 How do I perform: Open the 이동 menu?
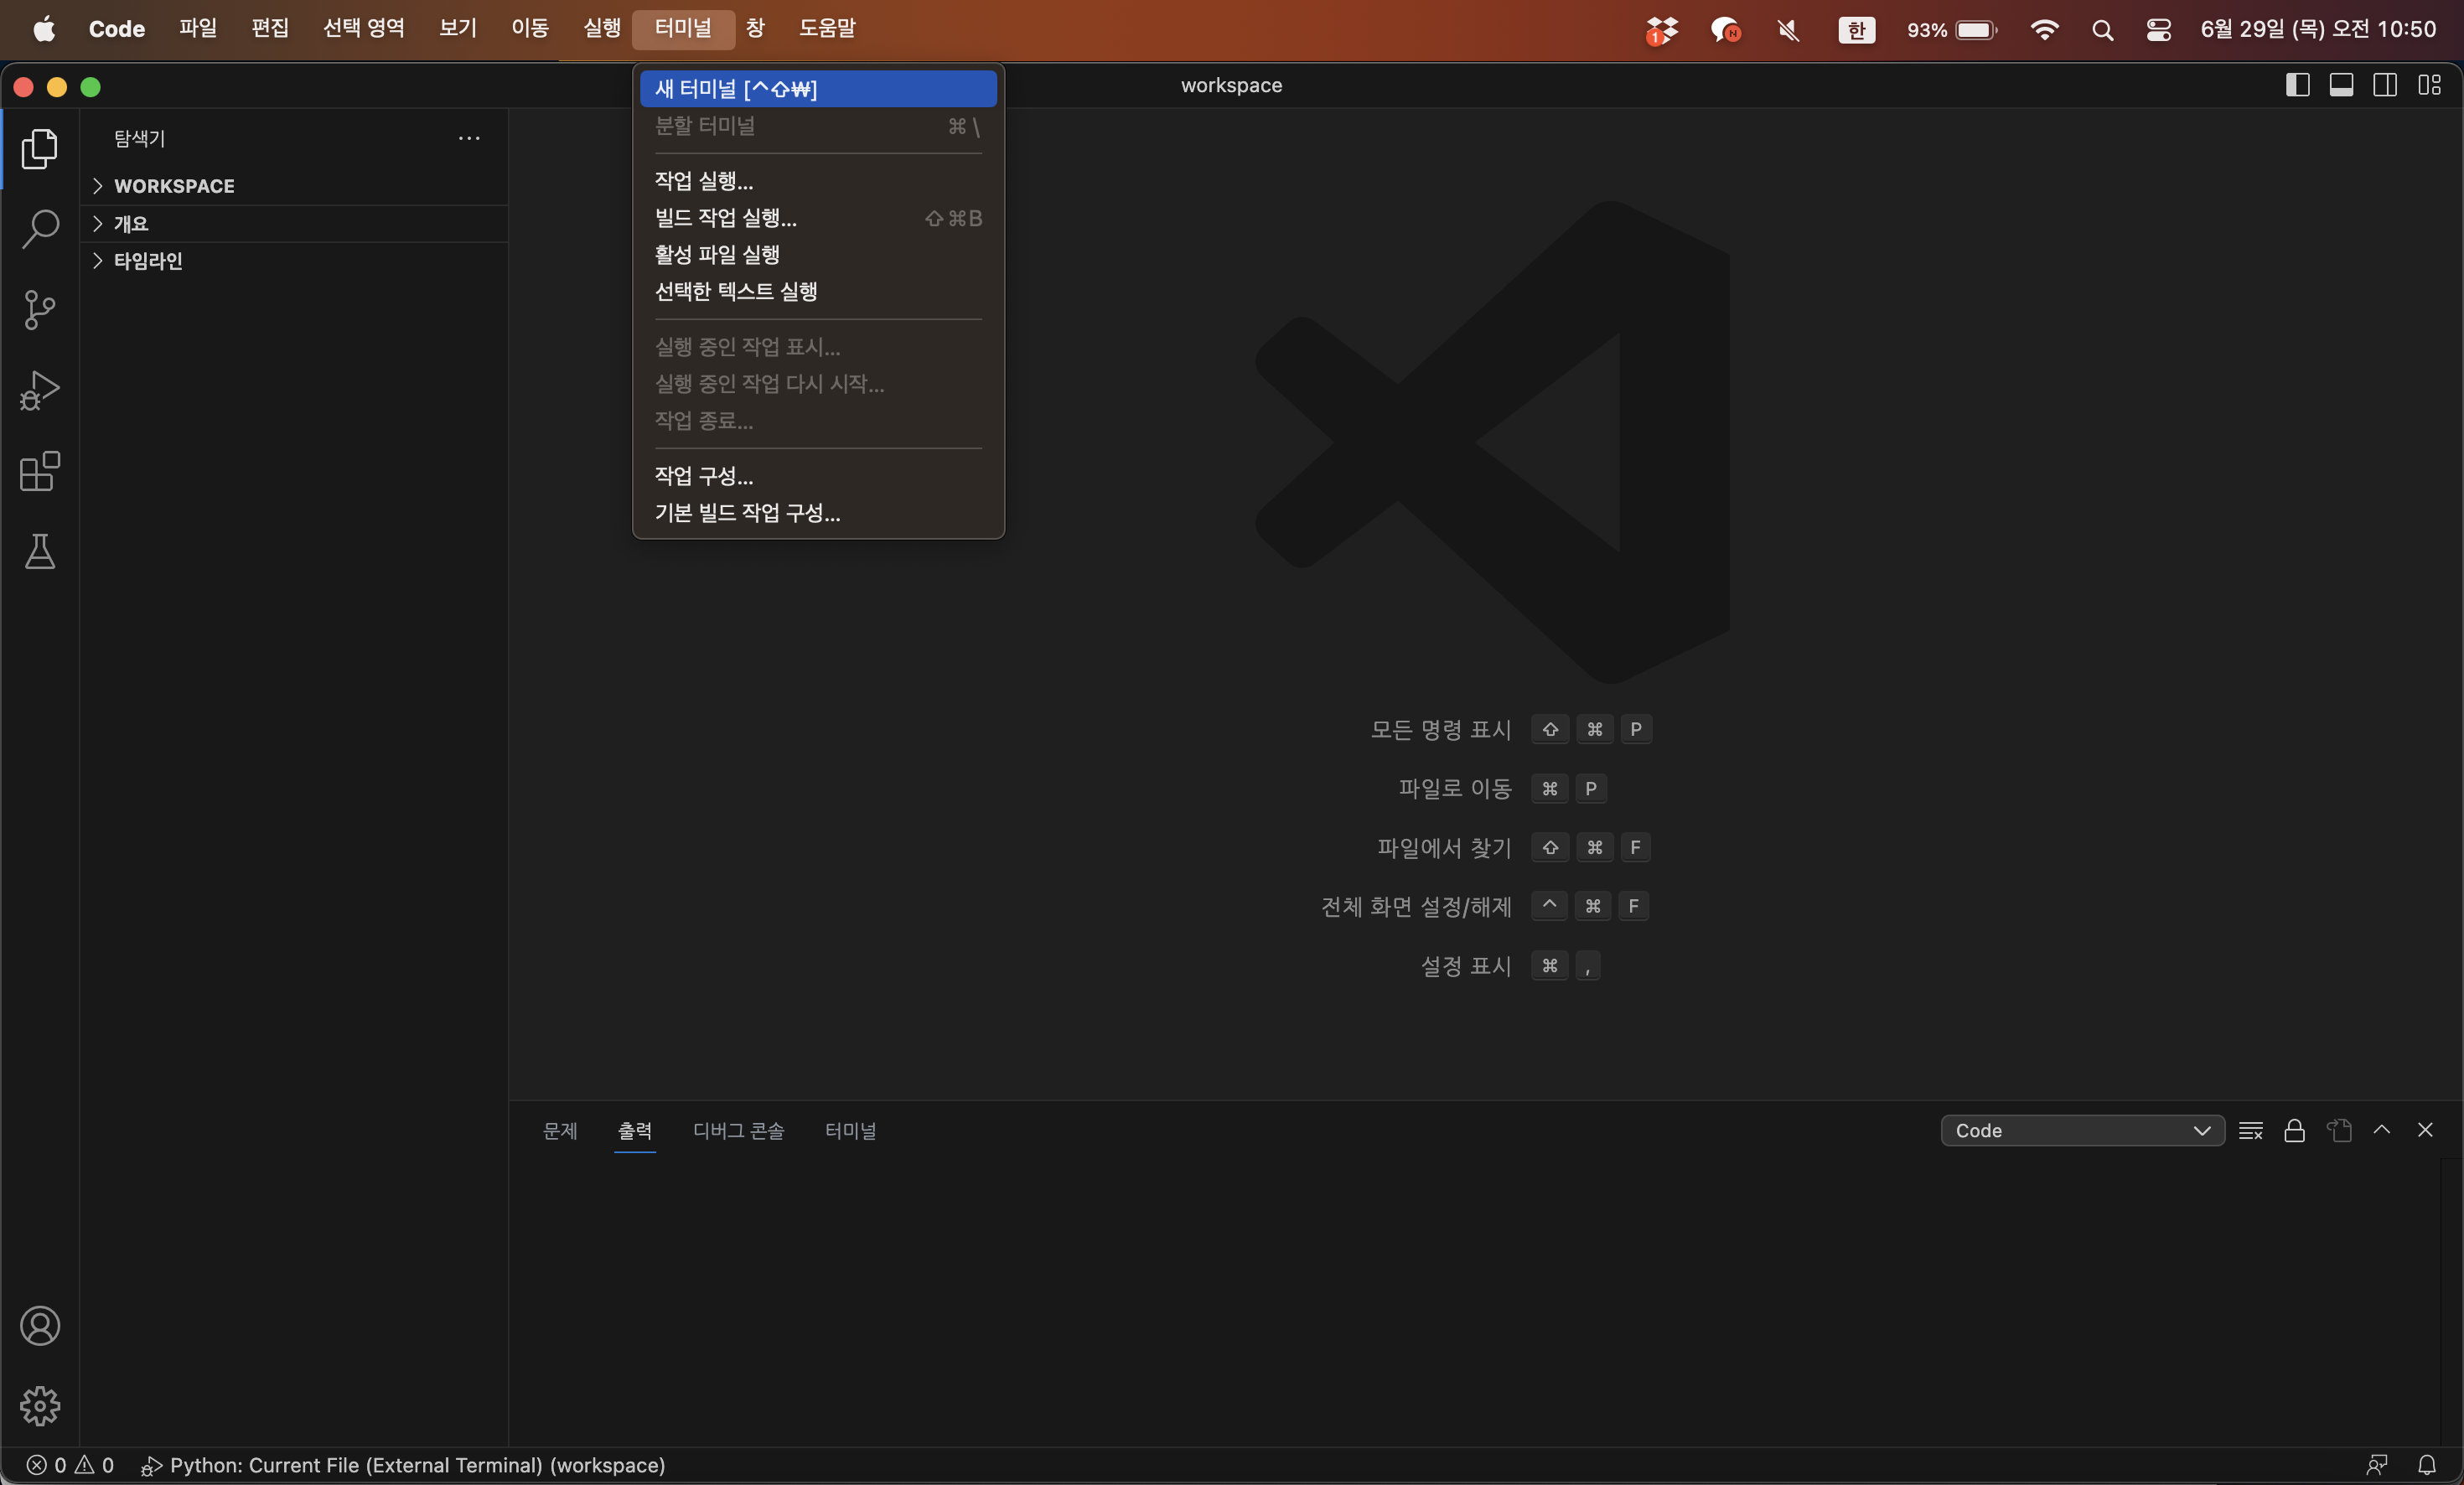click(x=530, y=28)
